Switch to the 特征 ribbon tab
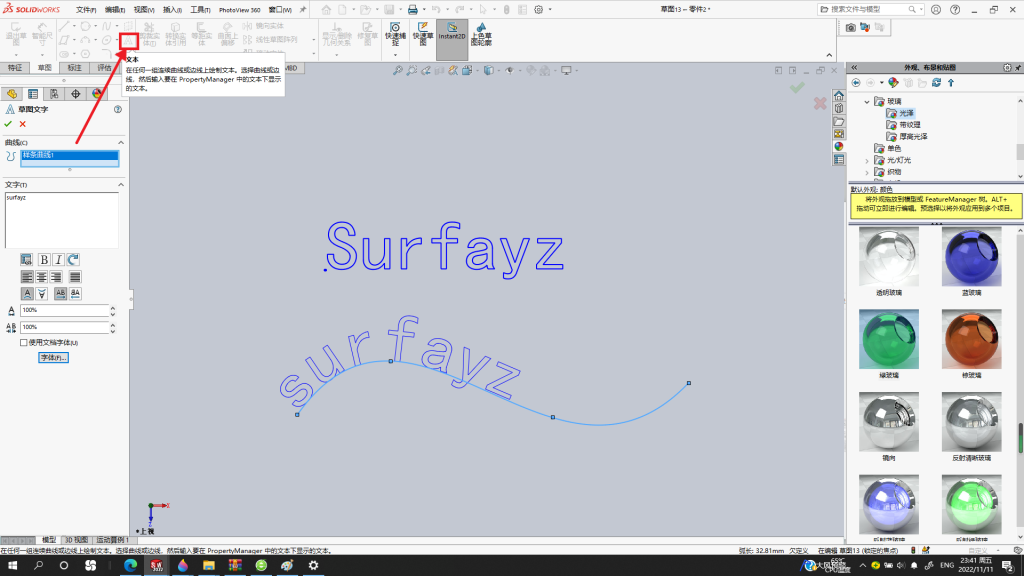Image resolution: width=1024 pixels, height=576 pixels. pyautogui.click(x=14, y=68)
